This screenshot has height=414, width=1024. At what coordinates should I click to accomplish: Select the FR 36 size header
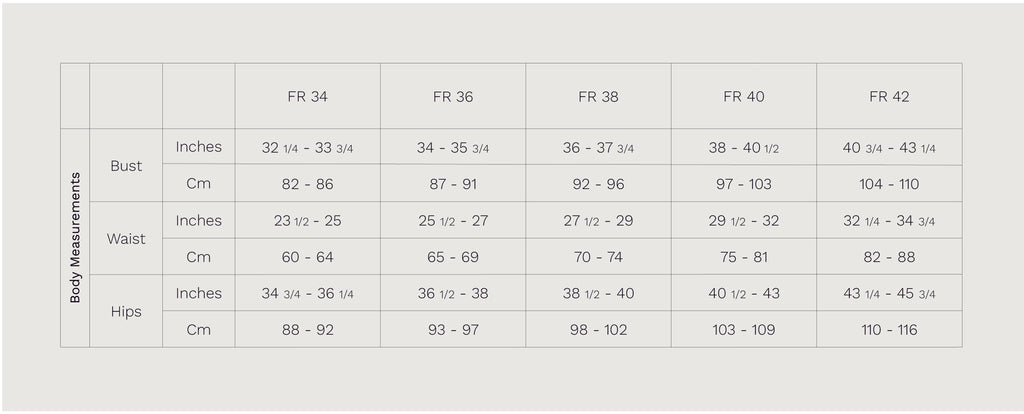453,97
